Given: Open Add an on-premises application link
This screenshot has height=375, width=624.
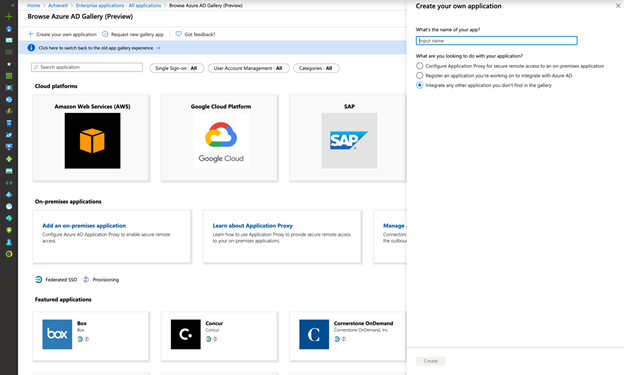Looking at the screenshot, I should (x=84, y=225).
